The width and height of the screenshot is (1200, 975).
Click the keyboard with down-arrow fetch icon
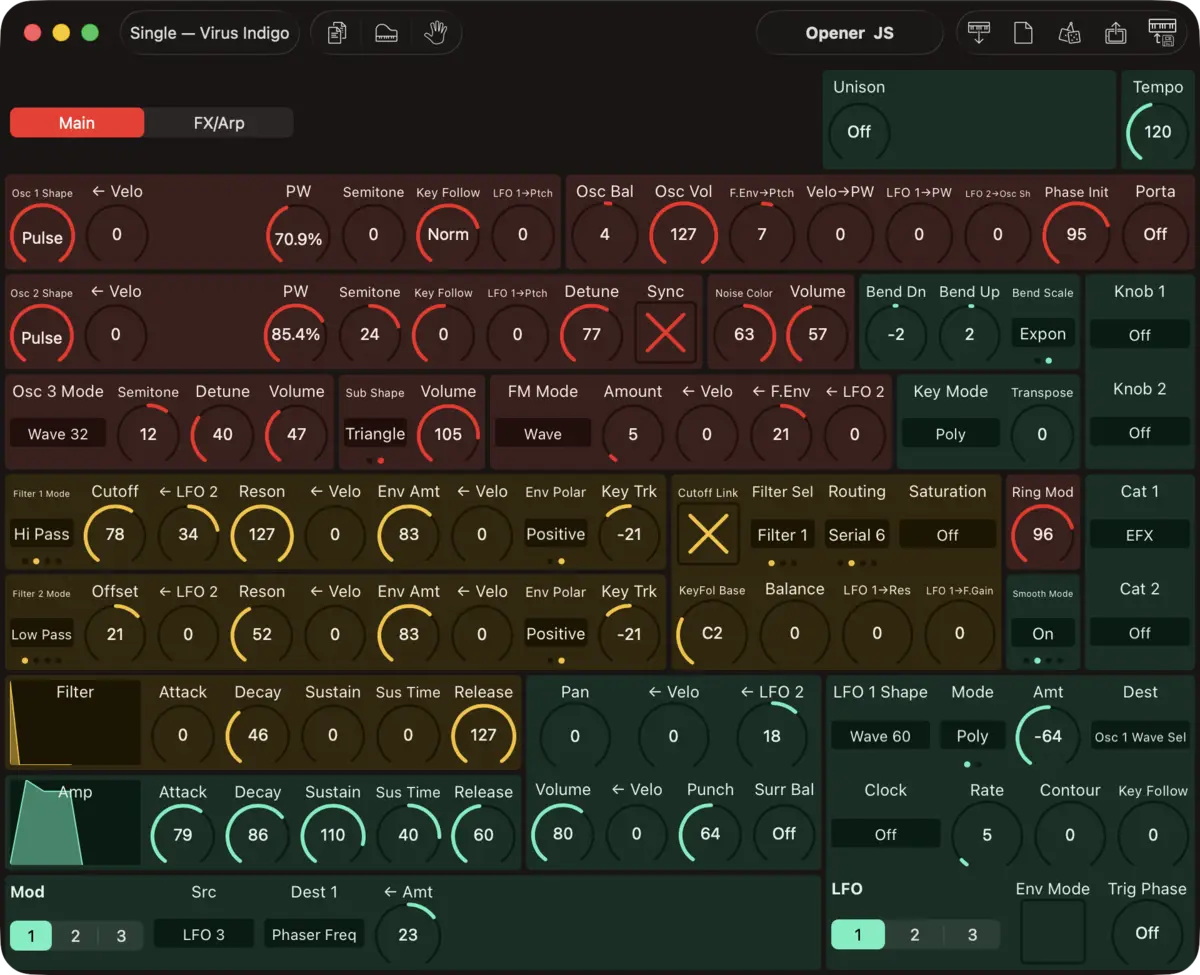pos(979,33)
